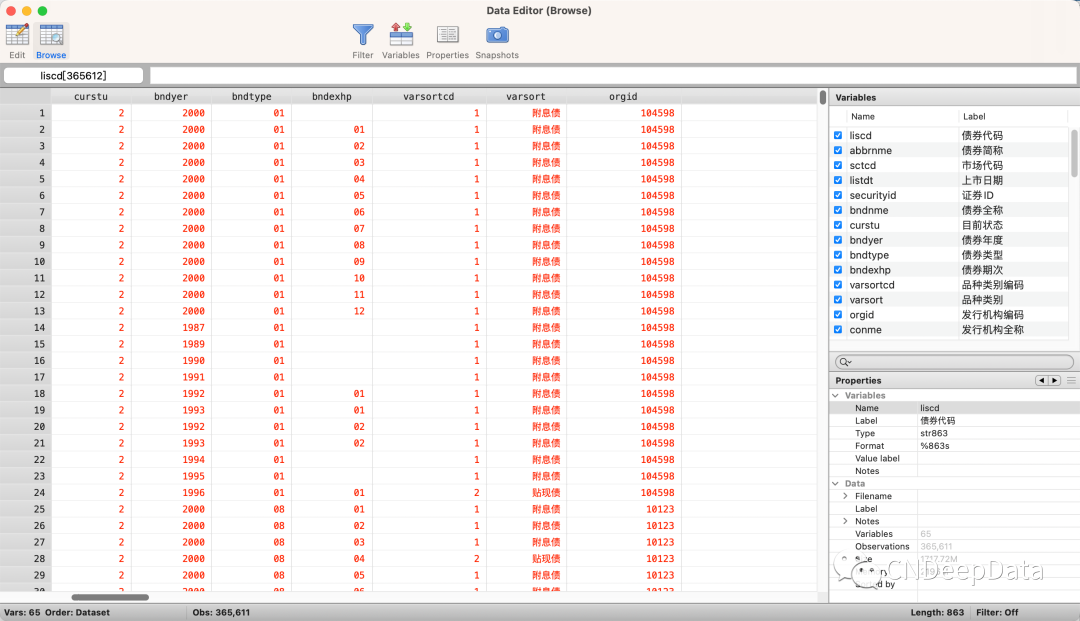Click the Label property value 债券代码

[937, 421]
